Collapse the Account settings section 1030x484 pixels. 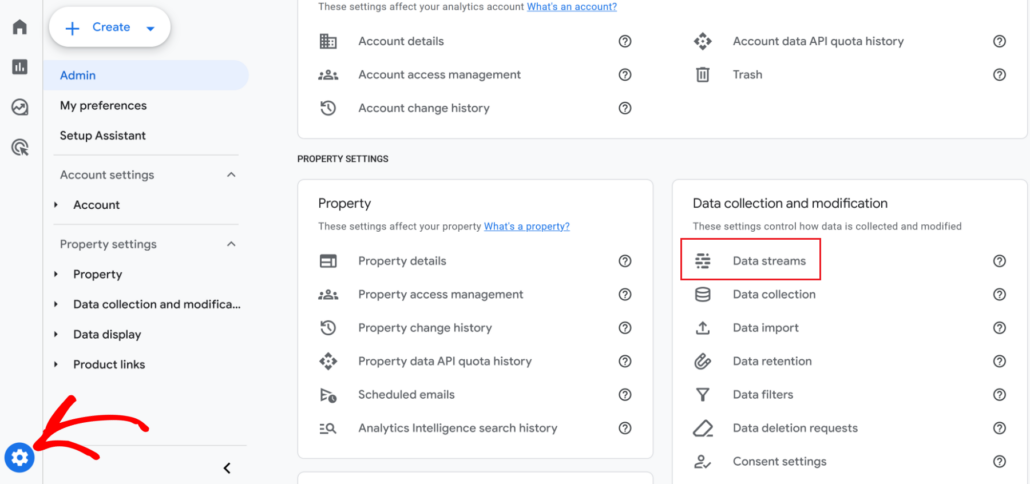pyautogui.click(x=231, y=175)
